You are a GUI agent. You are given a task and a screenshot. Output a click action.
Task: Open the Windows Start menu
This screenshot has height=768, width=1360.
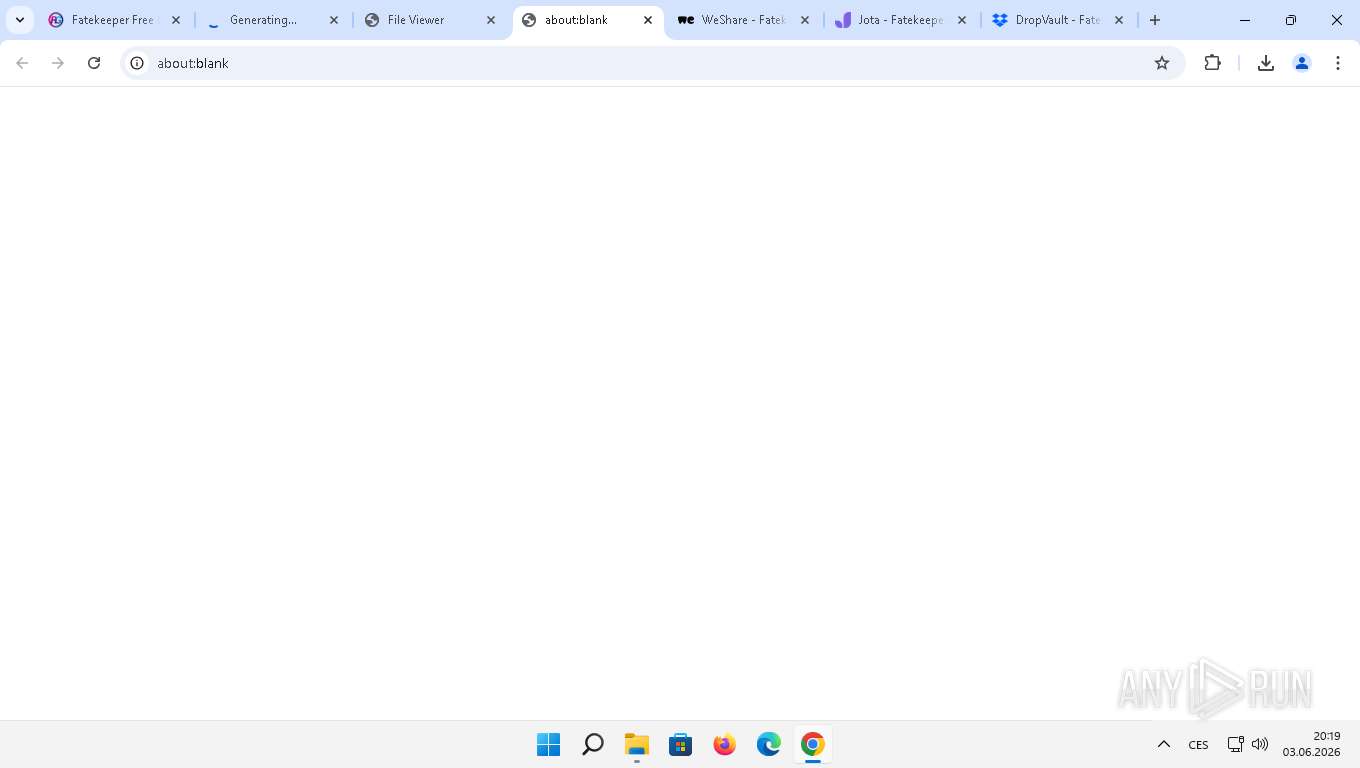coord(548,744)
